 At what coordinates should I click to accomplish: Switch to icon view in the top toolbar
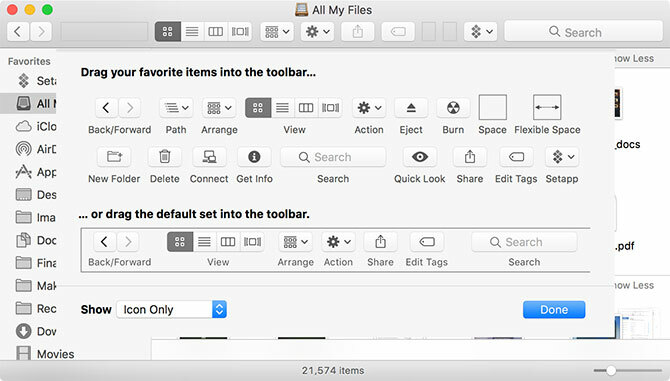168,32
